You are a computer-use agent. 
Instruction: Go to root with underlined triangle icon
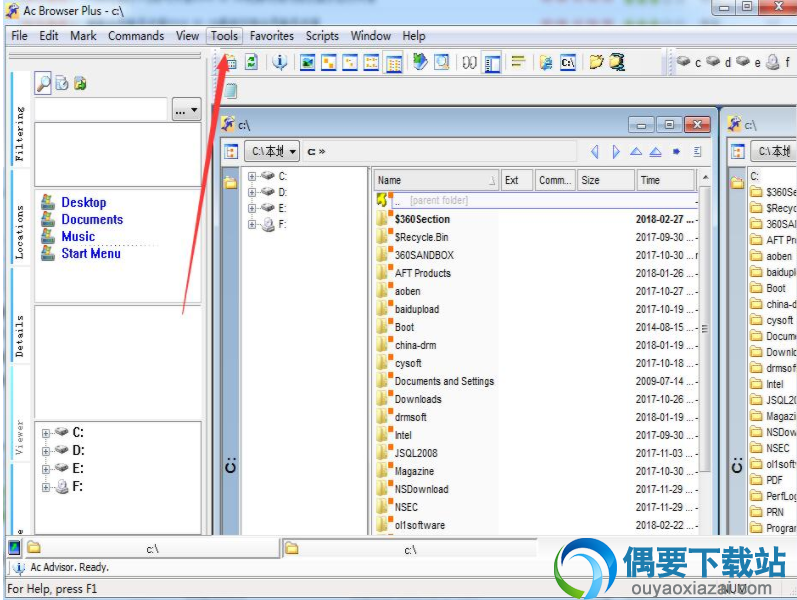click(656, 152)
